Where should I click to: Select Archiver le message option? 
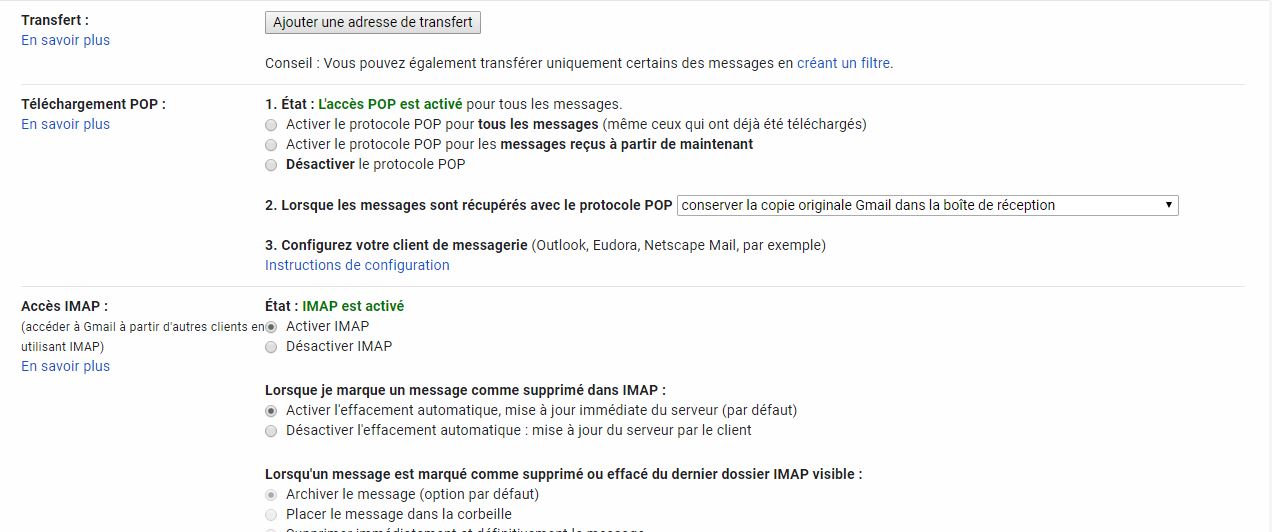[271, 495]
